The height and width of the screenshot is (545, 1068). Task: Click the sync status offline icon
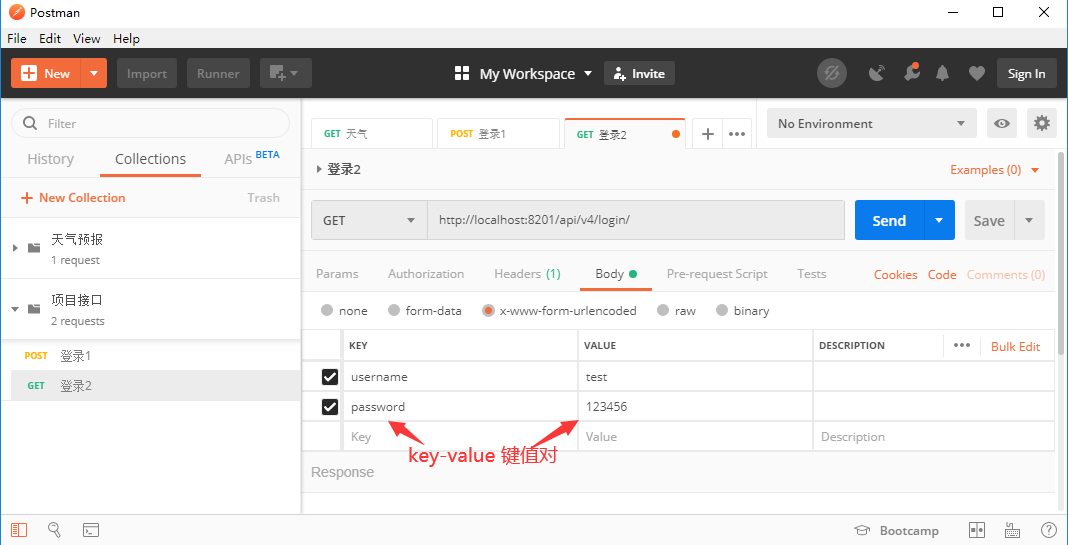point(832,74)
